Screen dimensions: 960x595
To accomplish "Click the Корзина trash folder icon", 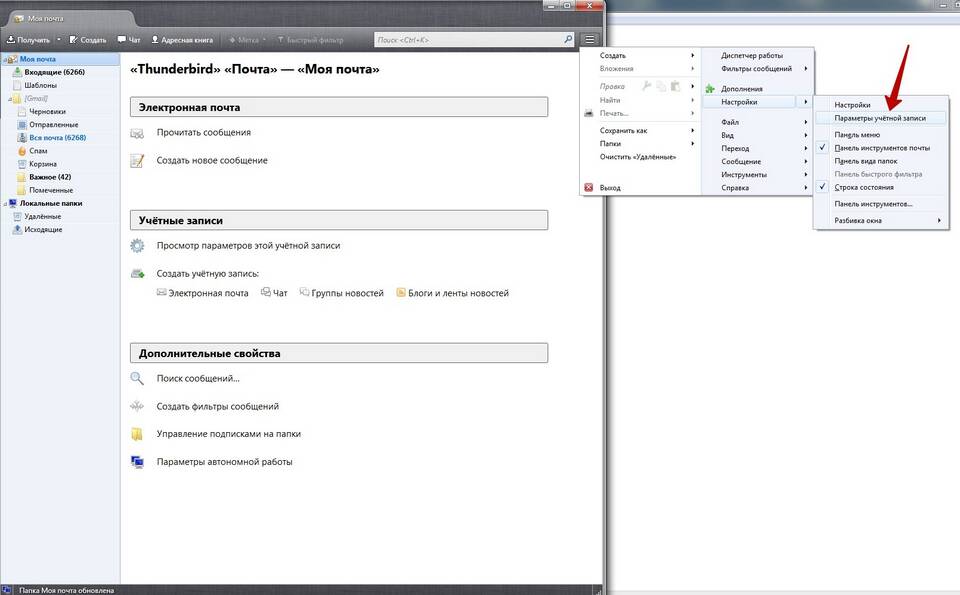I will tap(22, 164).
